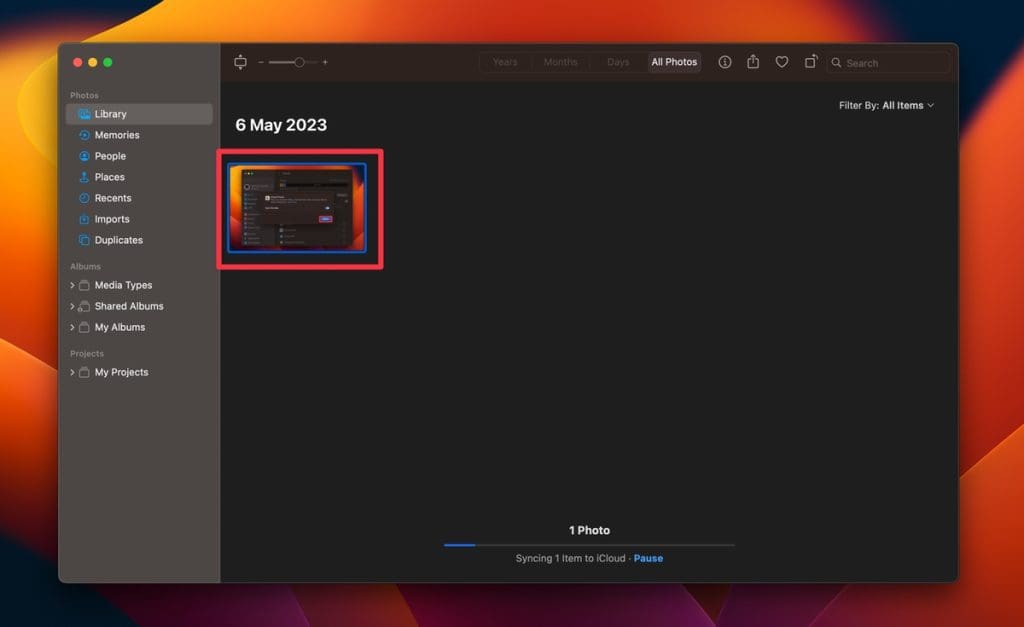Click the 1 Photo count label
This screenshot has width=1024, height=627.
(x=589, y=530)
